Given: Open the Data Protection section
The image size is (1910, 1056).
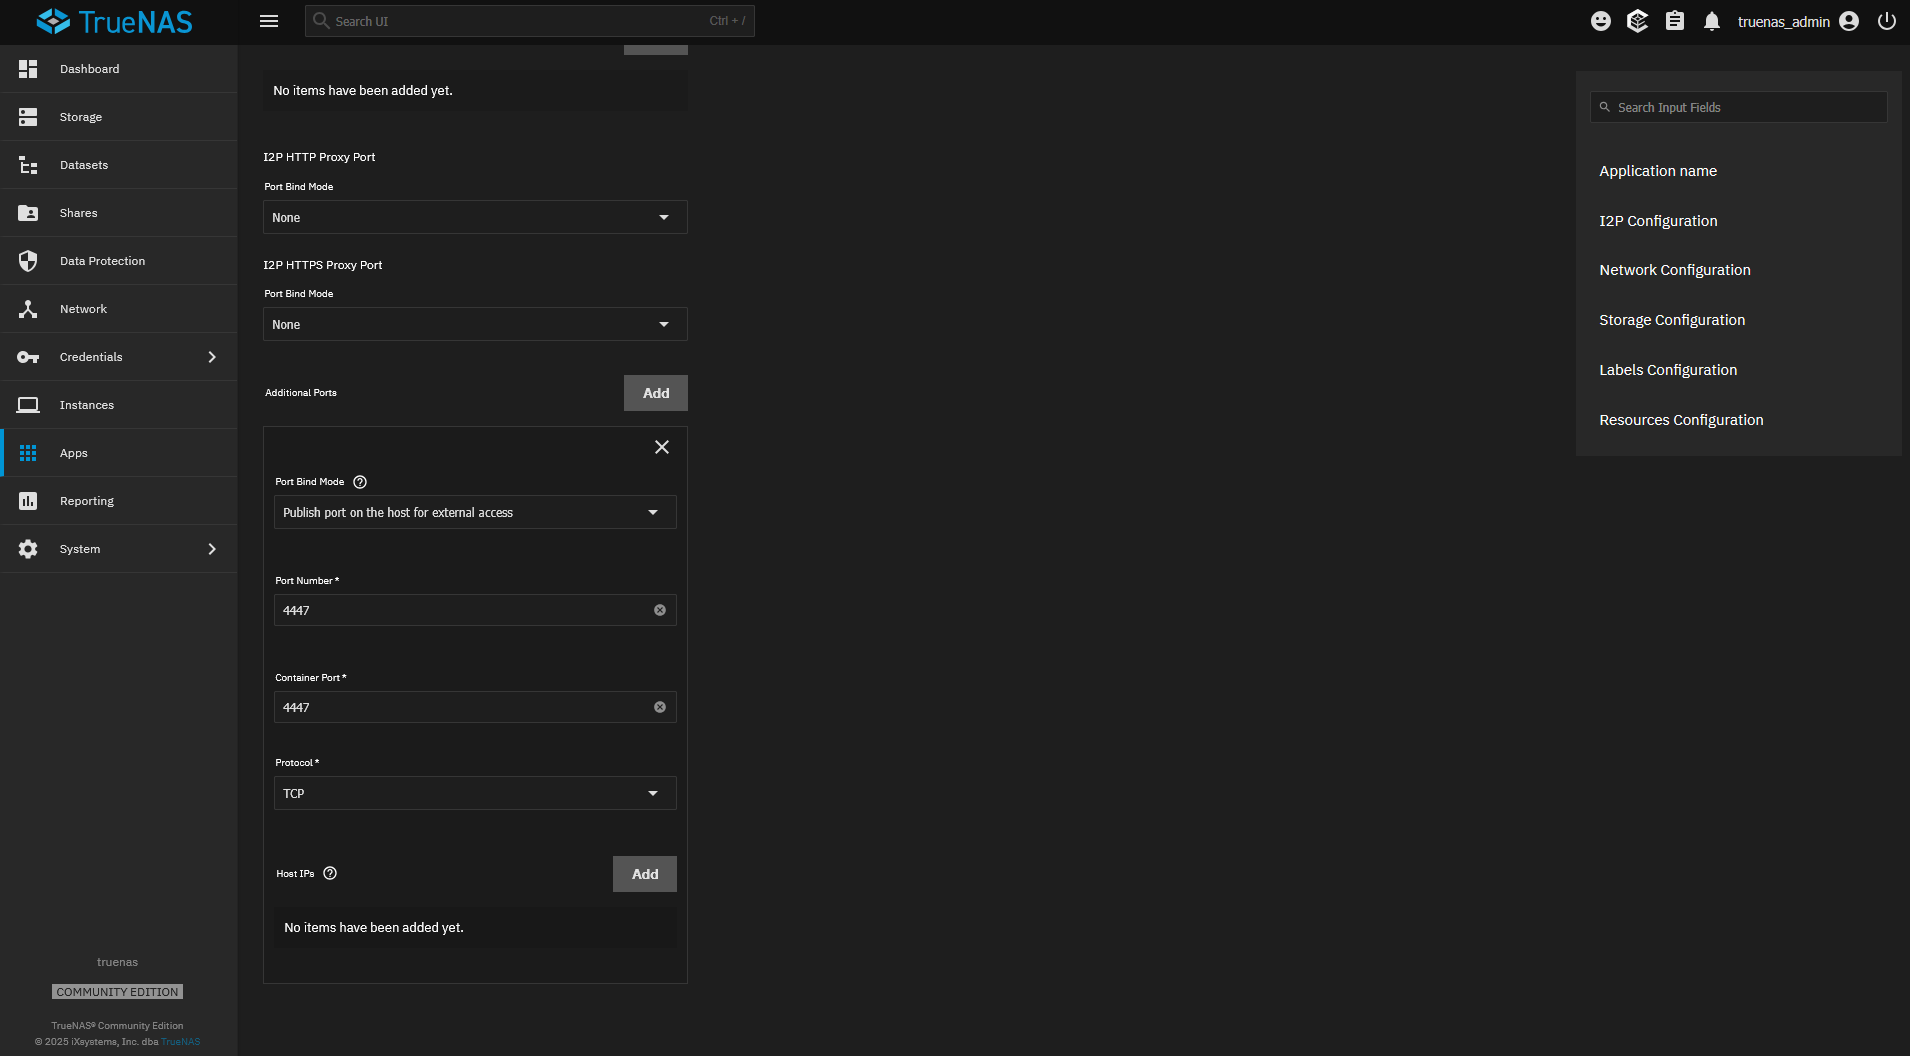Looking at the screenshot, I should pyautogui.click(x=101, y=260).
